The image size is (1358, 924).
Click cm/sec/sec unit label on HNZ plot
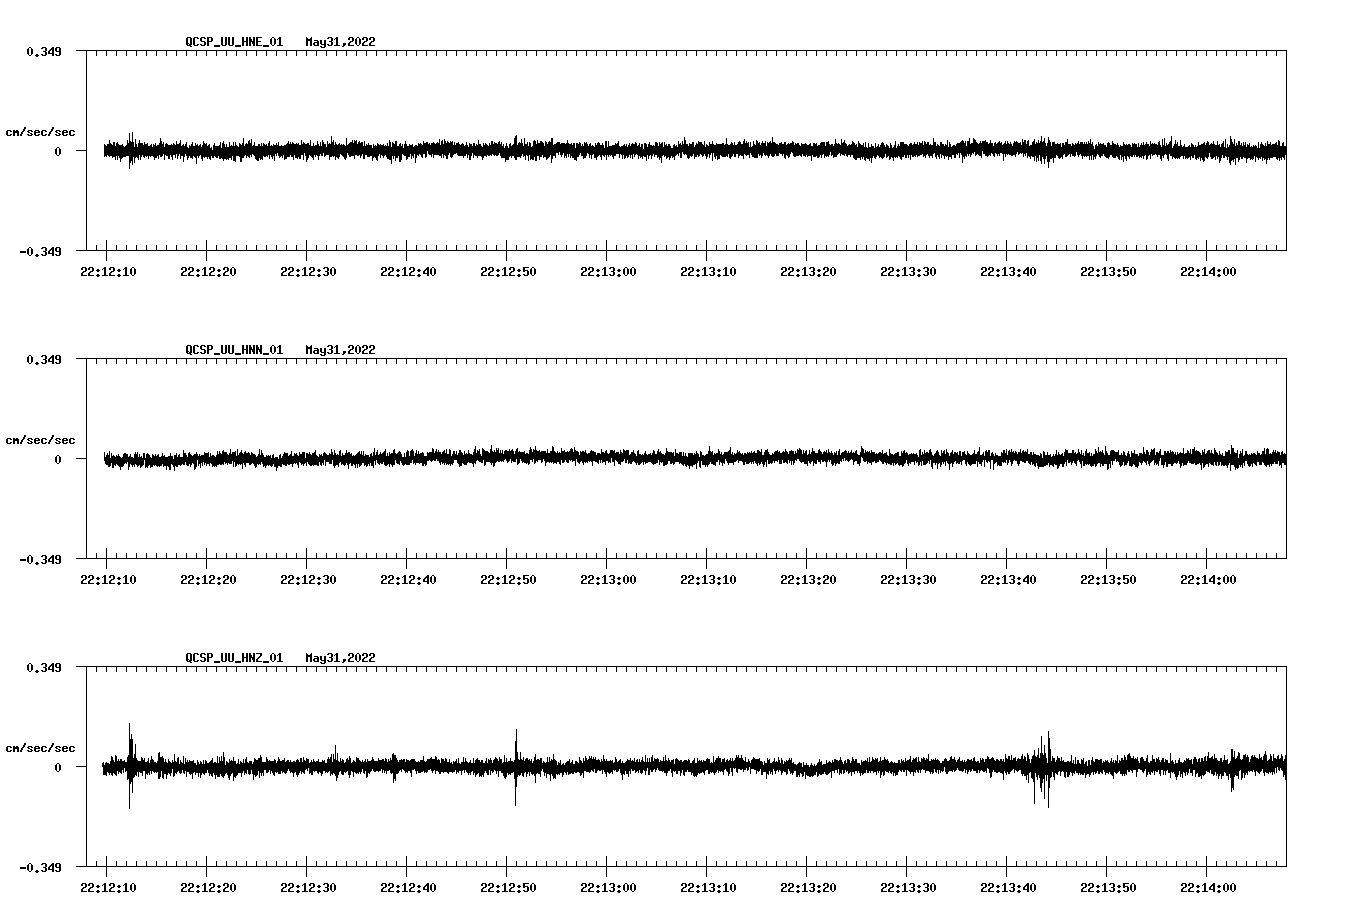[x=41, y=748]
